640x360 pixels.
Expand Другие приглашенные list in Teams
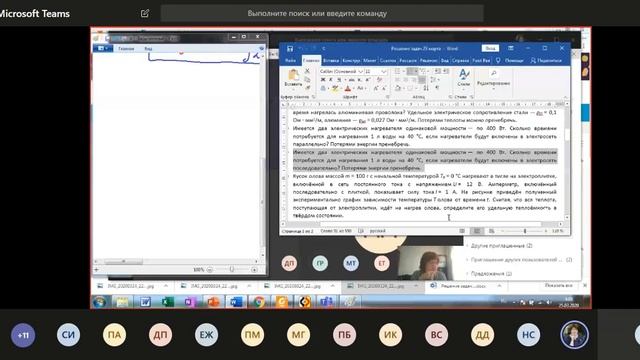coord(501,246)
